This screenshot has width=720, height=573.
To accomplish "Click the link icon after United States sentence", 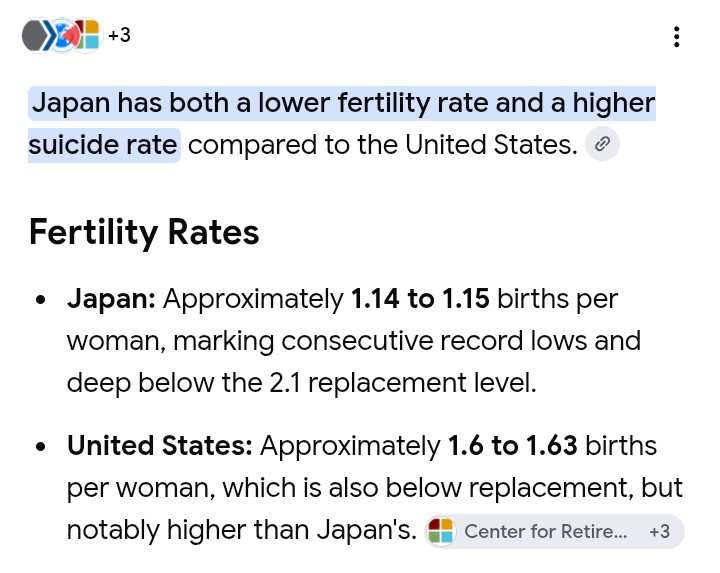I will (x=602, y=144).
